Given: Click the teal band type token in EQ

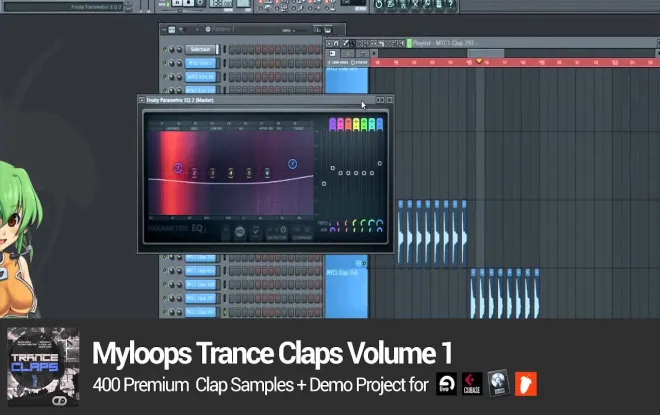Looking at the screenshot, I should [372, 124].
